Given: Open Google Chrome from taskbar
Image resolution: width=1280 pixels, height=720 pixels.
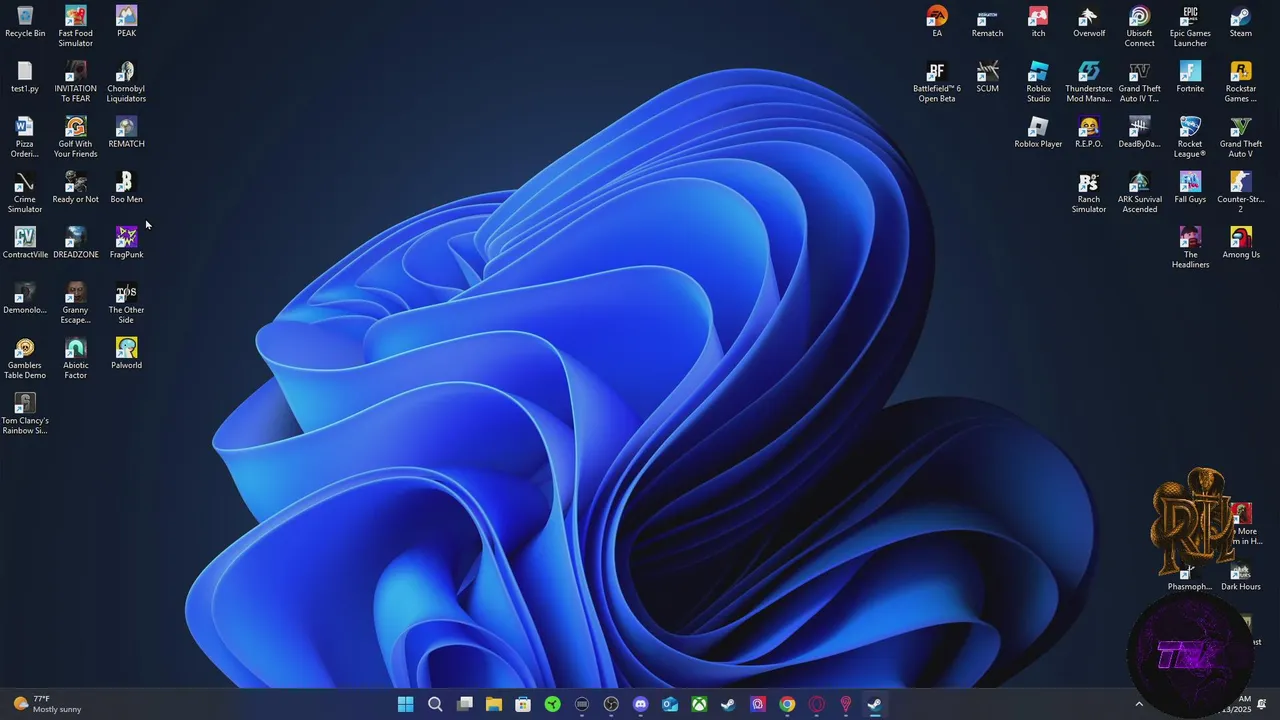Looking at the screenshot, I should click(x=787, y=704).
